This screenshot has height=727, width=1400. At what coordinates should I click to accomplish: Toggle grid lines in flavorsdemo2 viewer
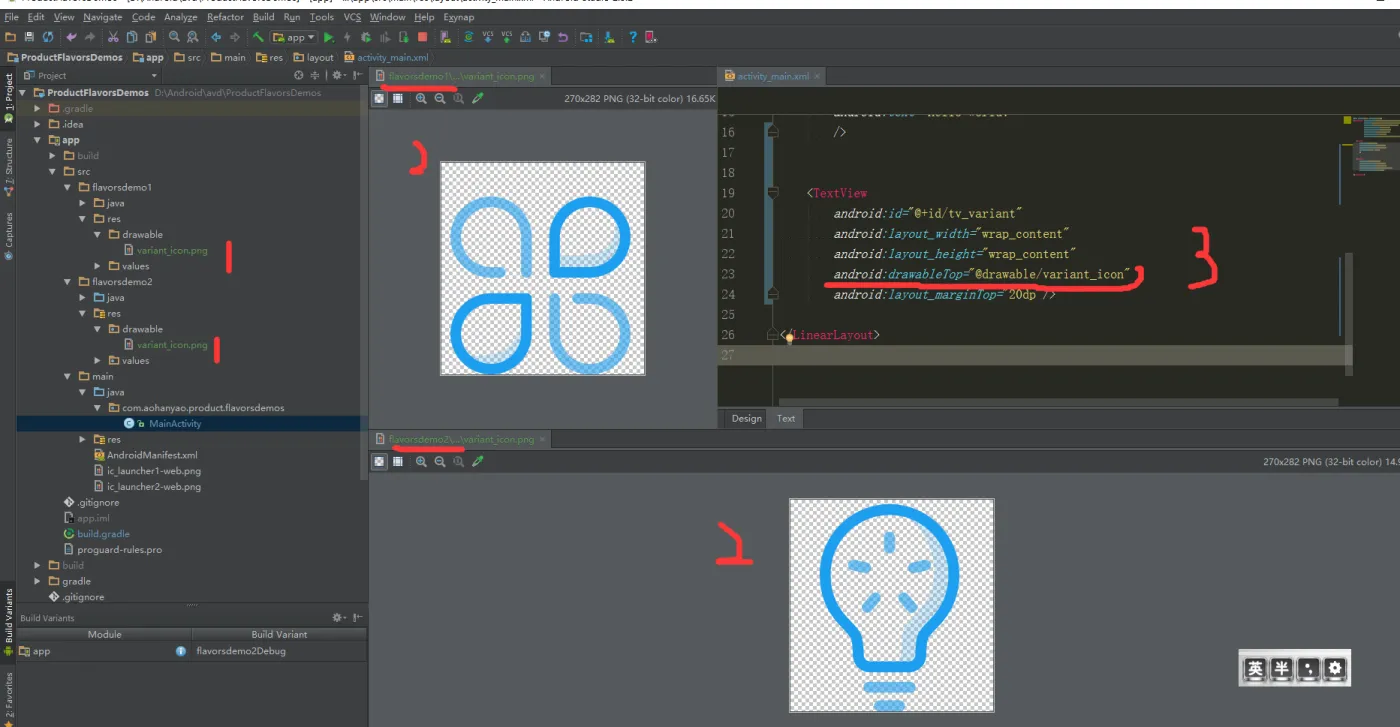(x=398, y=461)
